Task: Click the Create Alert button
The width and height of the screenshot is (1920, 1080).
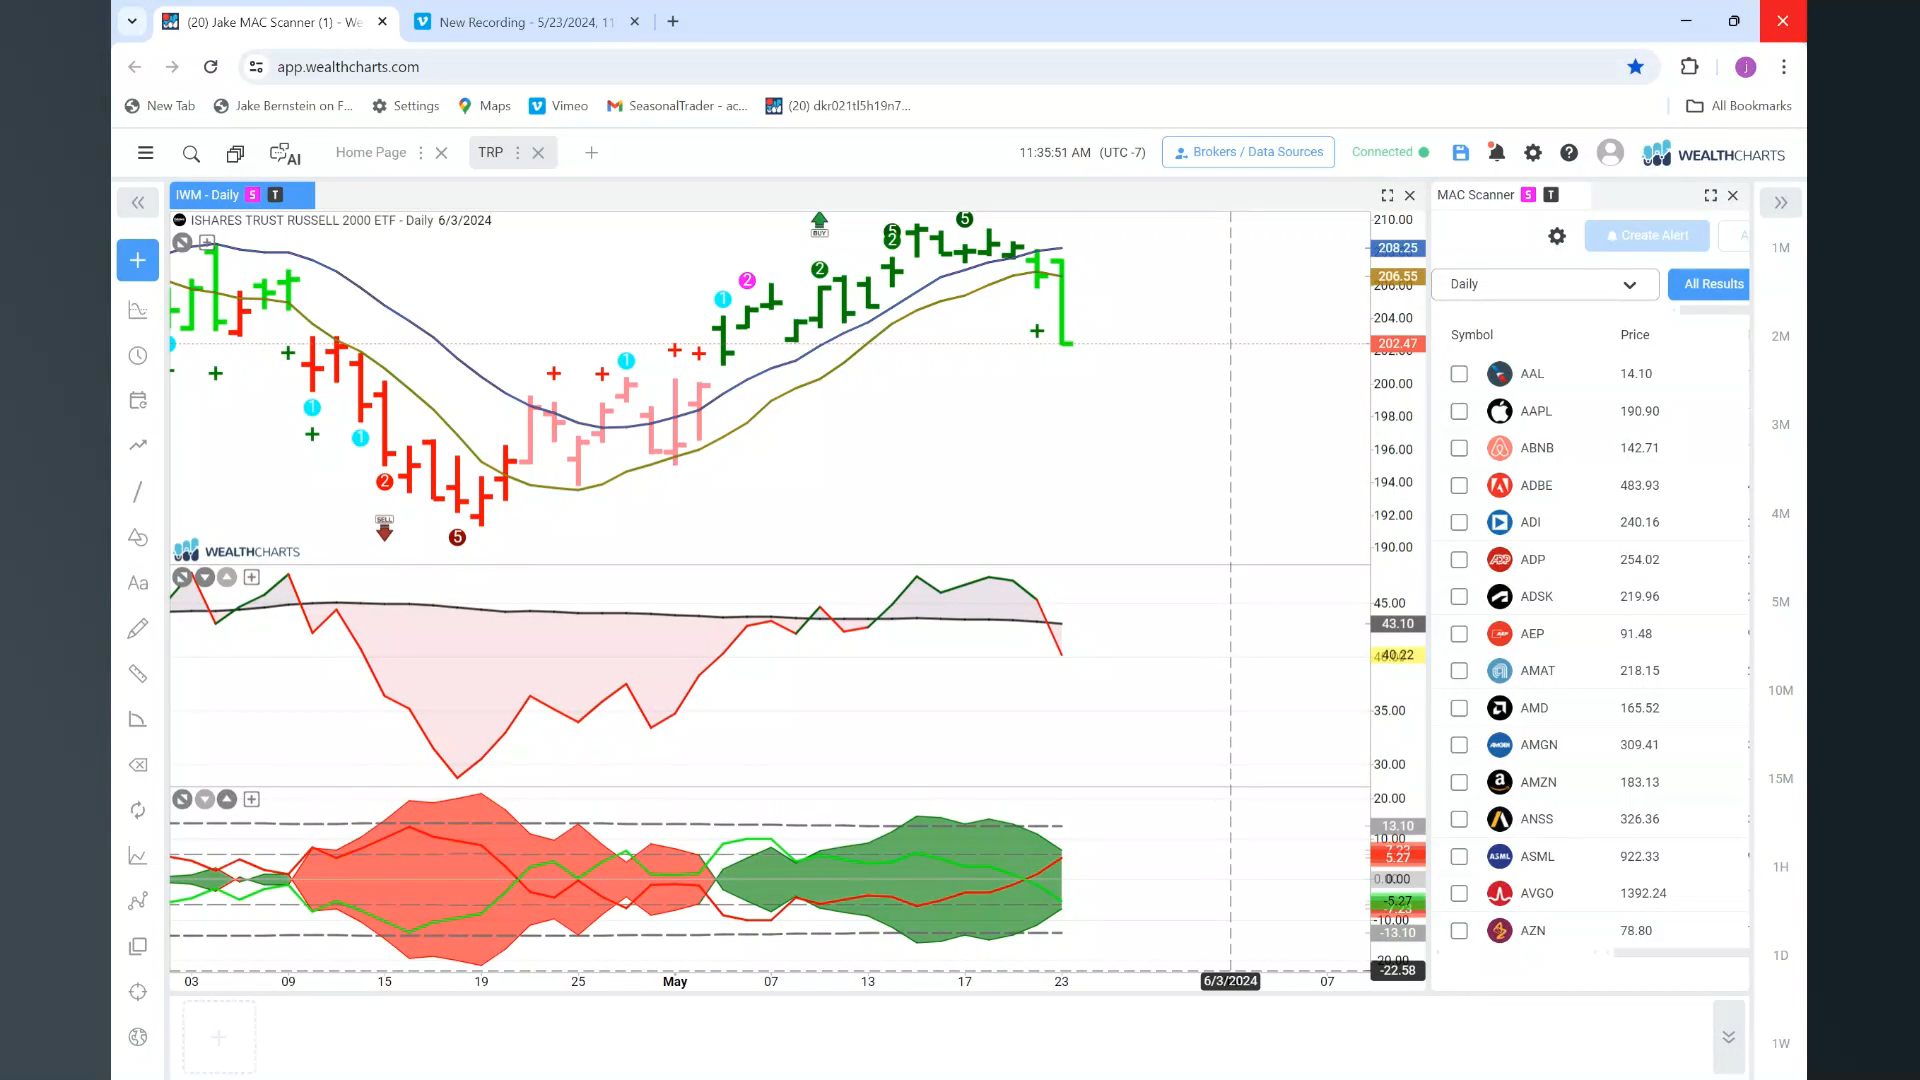Action: pyautogui.click(x=1647, y=236)
